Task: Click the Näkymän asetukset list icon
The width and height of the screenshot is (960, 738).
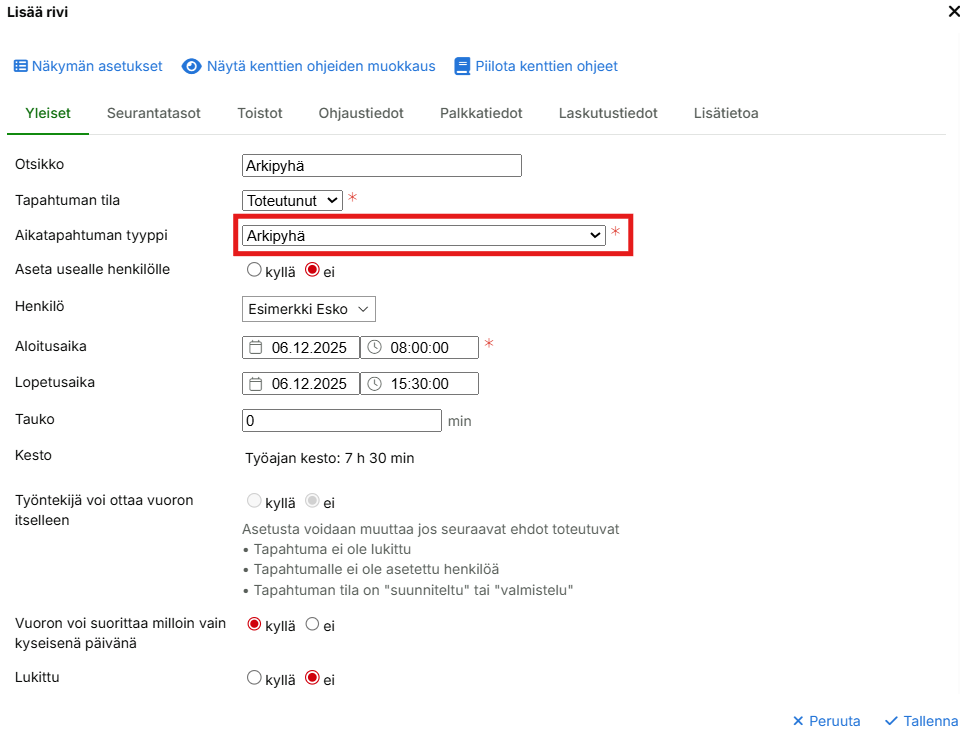Action: point(20,66)
